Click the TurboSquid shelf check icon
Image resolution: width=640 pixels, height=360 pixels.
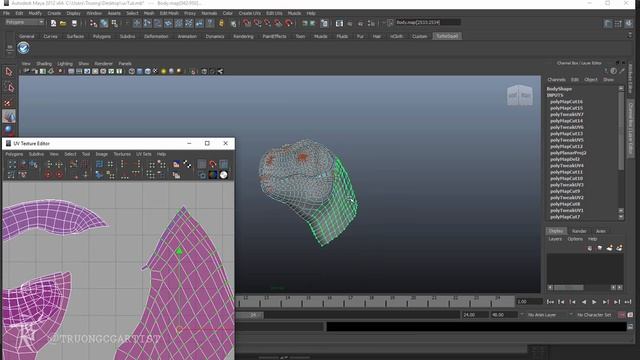pos(23,48)
